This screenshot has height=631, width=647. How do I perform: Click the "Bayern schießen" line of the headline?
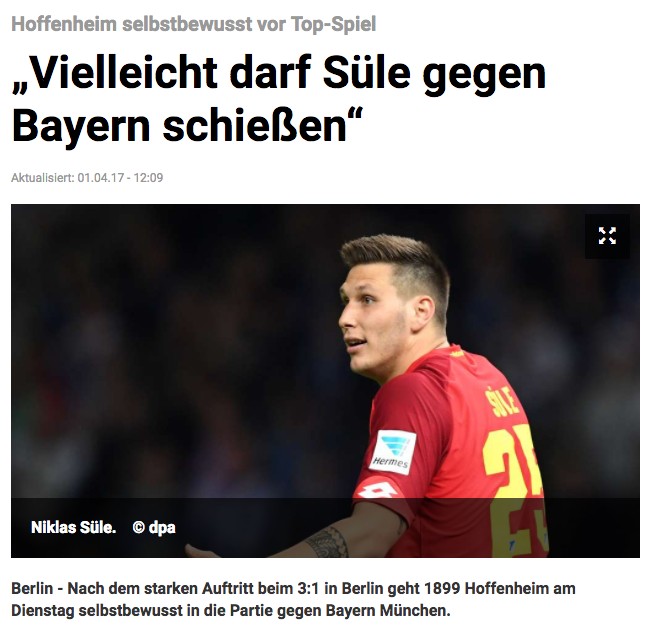(x=187, y=126)
